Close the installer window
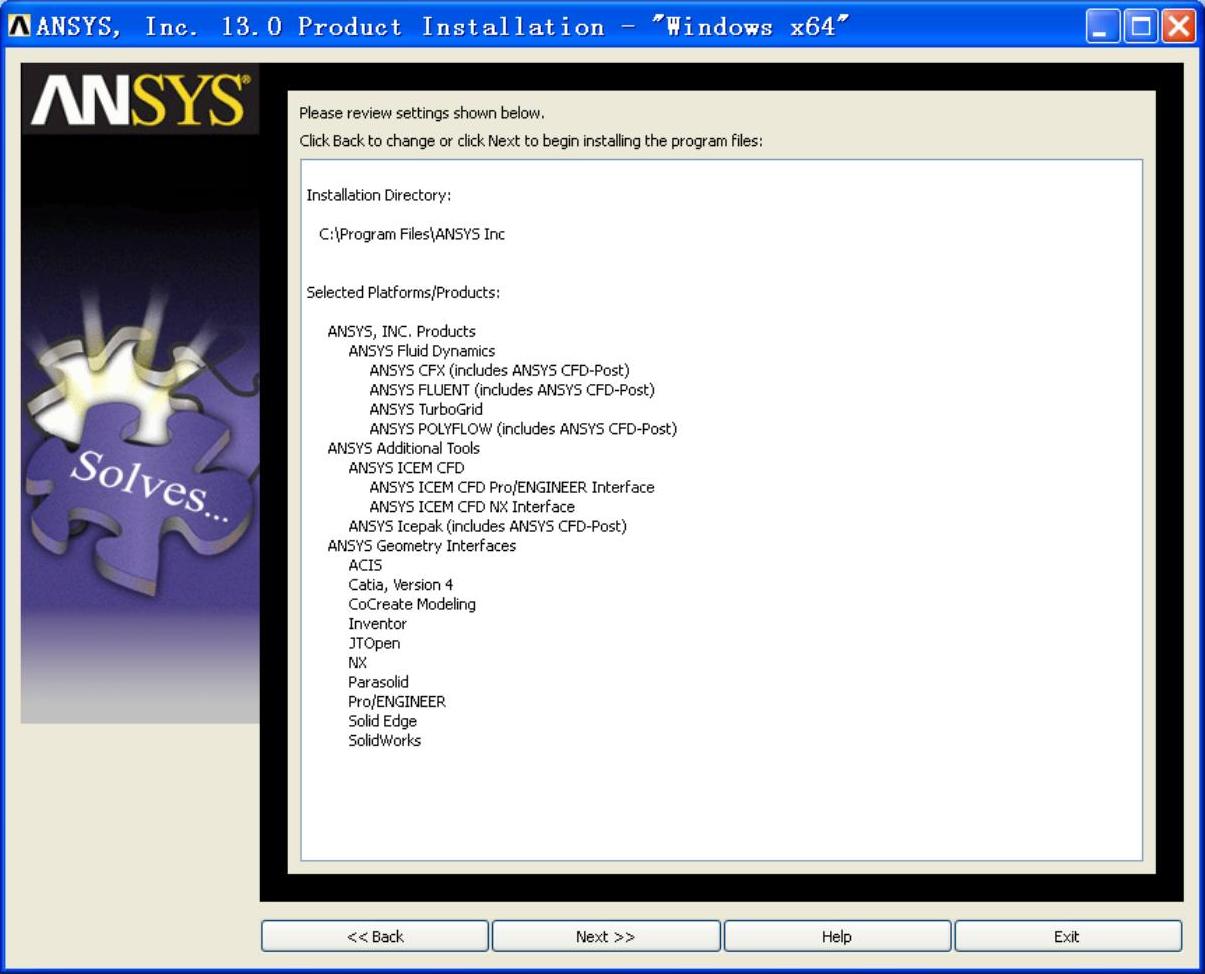Viewport: 1205px width, 974px height. pyautogui.click(x=1178, y=26)
